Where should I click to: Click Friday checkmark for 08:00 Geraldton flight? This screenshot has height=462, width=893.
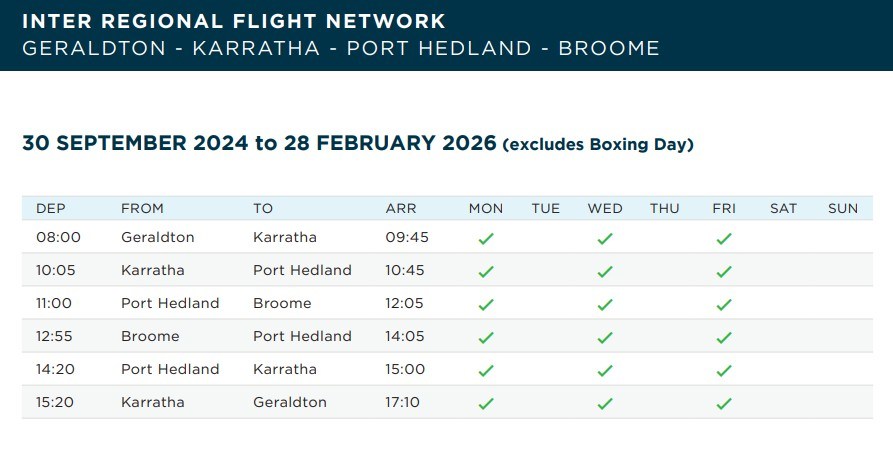click(x=724, y=239)
